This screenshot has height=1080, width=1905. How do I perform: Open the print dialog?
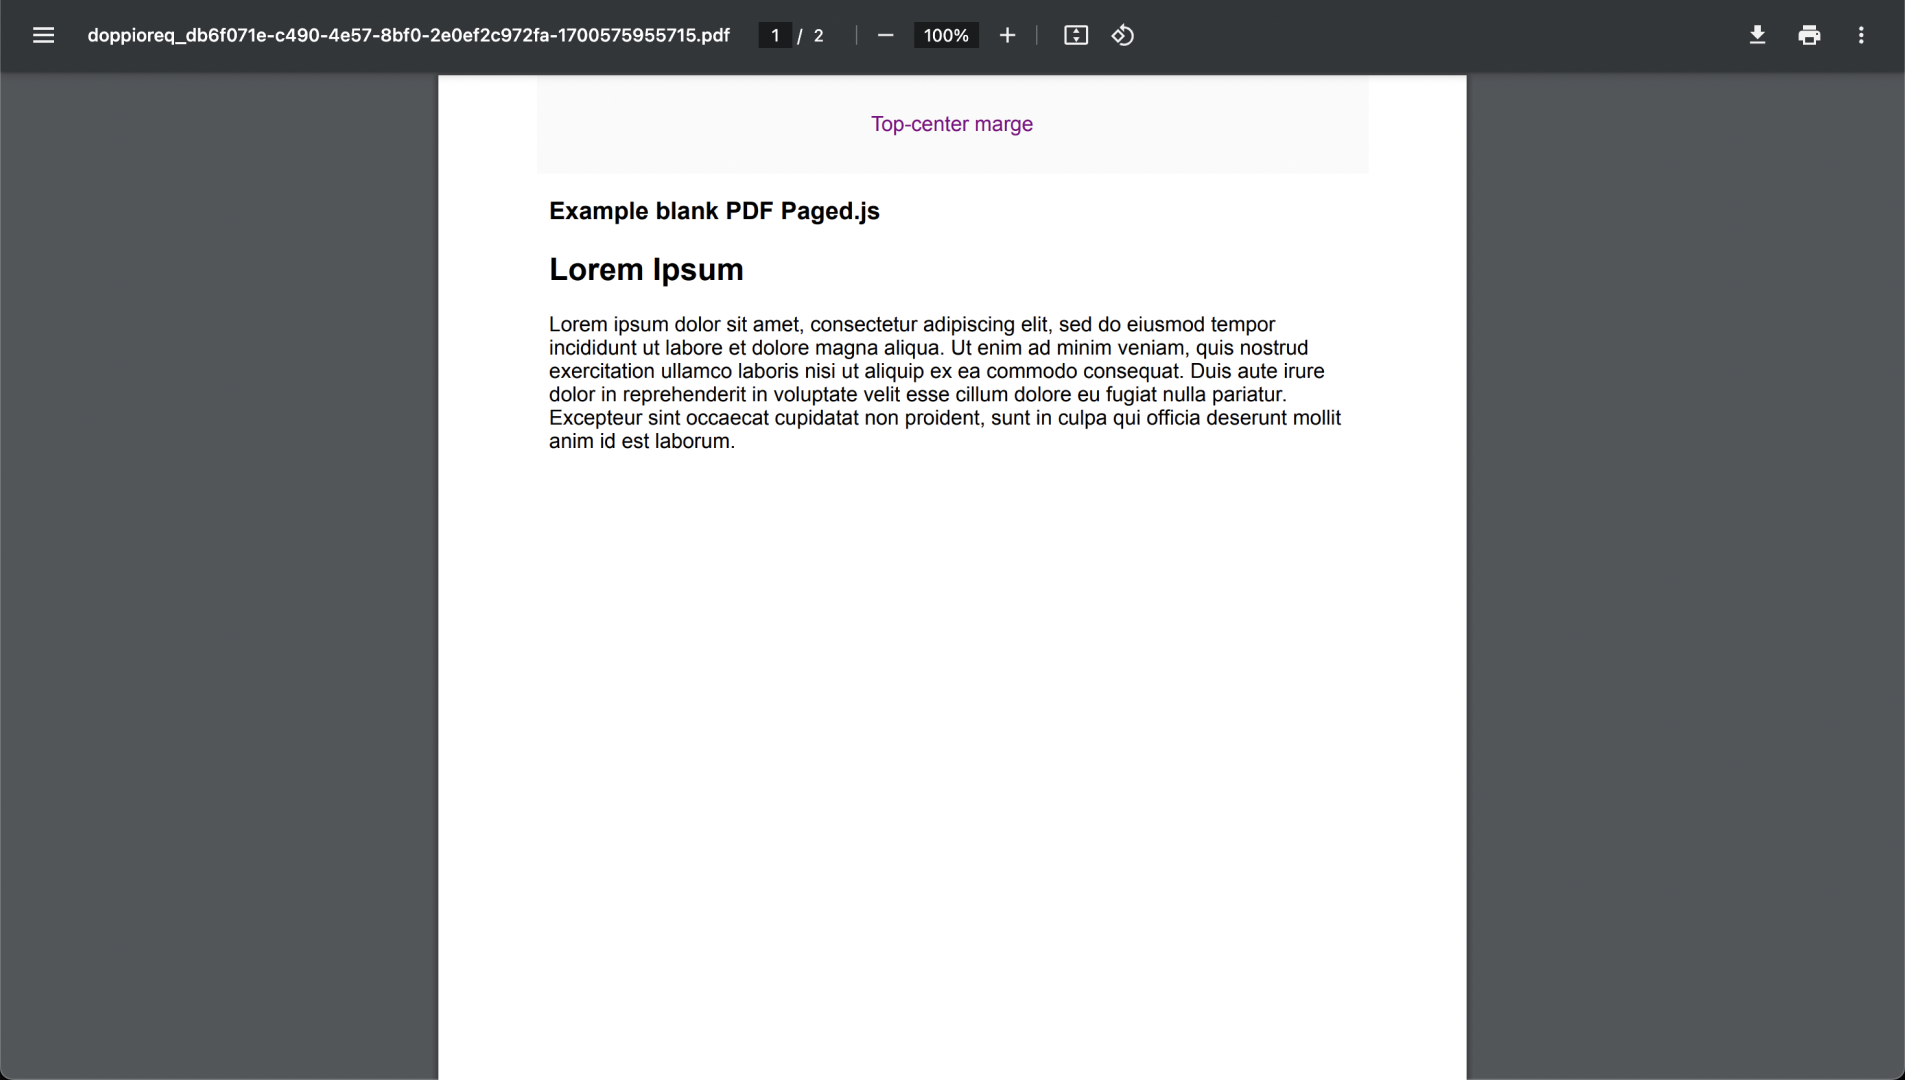1809,35
